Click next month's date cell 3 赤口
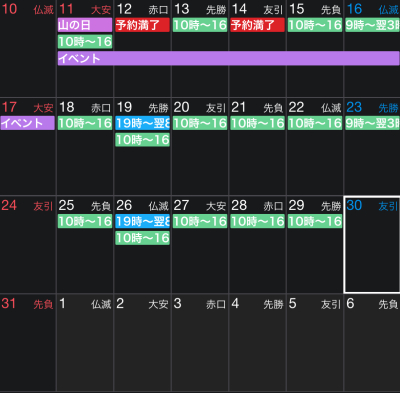Image resolution: width=400 pixels, height=393 pixels. click(x=200, y=343)
